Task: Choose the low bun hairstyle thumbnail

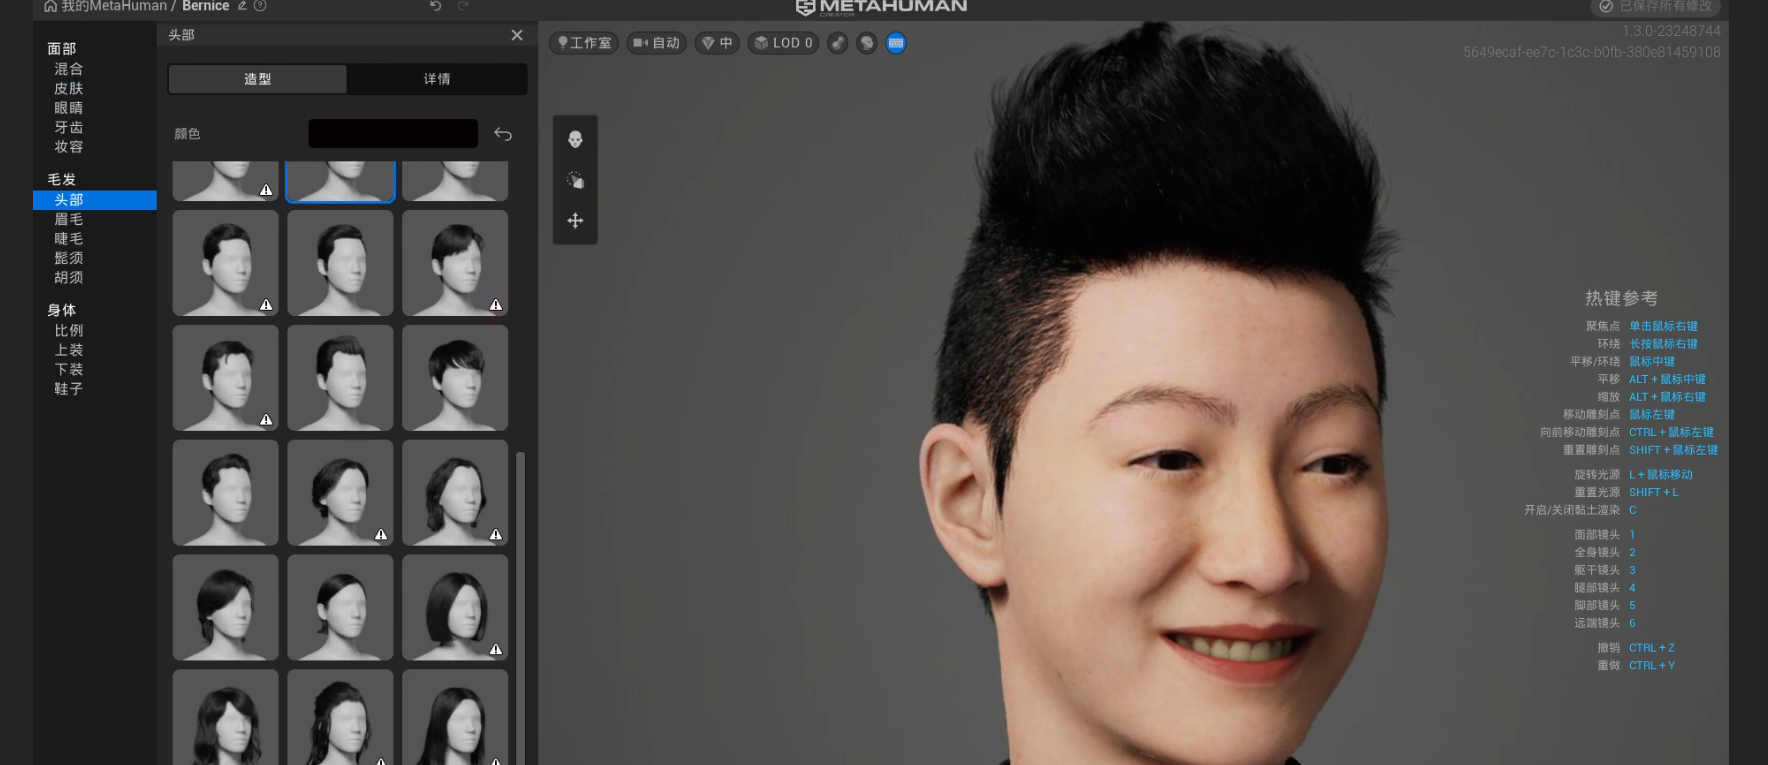Action: tap(340, 608)
